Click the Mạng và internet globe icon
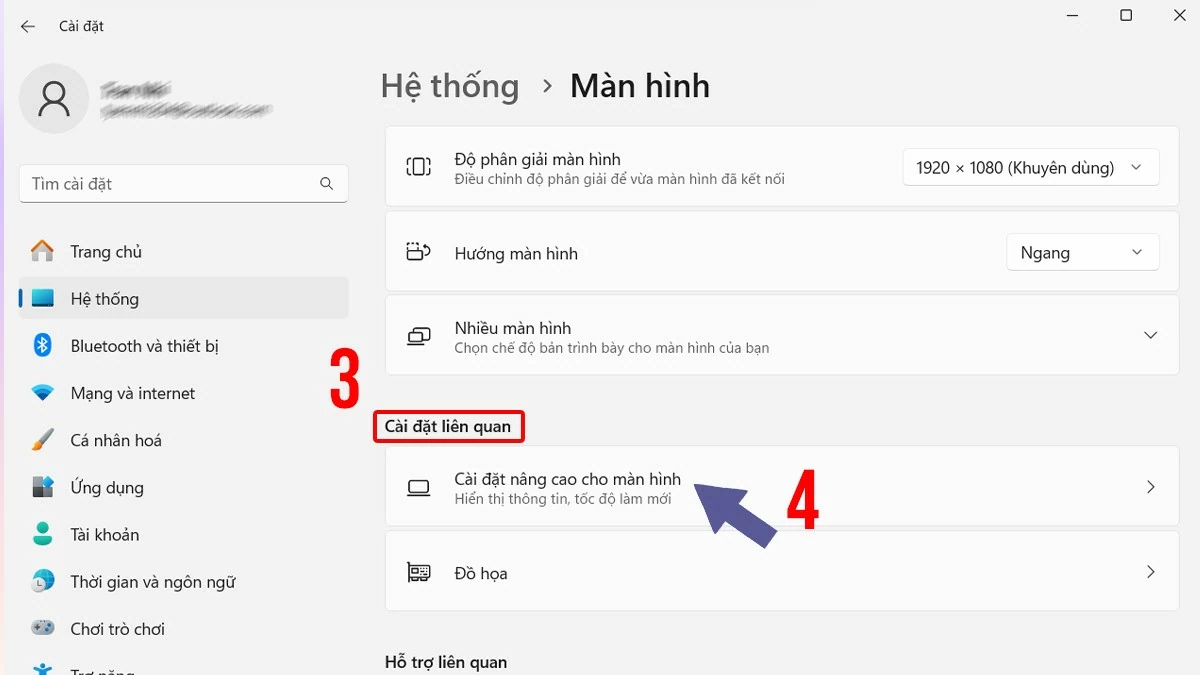 click(44, 393)
